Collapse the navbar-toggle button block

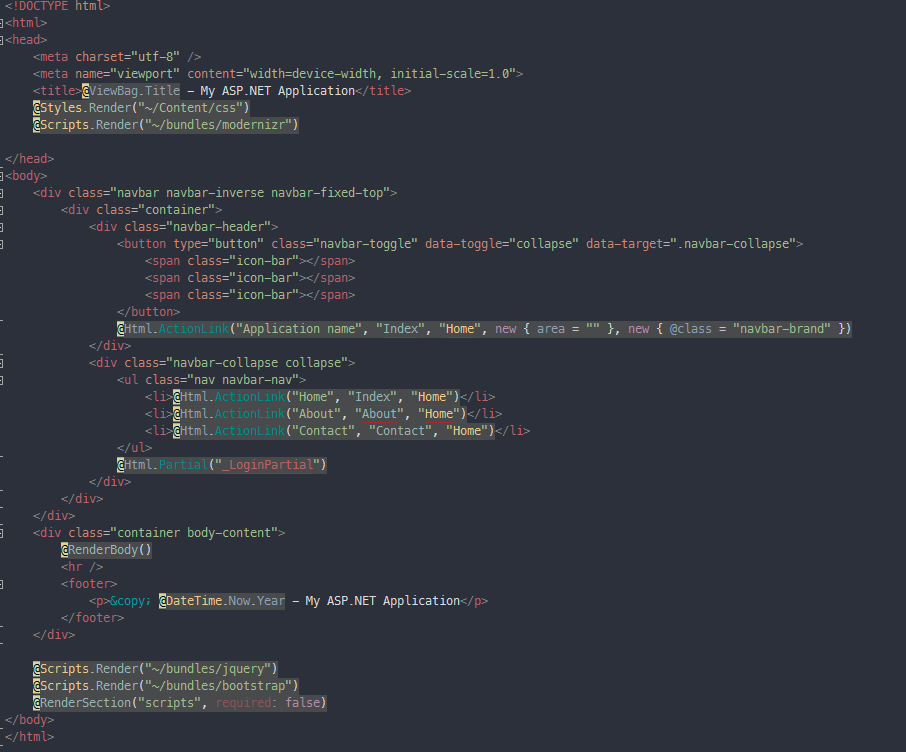(2, 244)
